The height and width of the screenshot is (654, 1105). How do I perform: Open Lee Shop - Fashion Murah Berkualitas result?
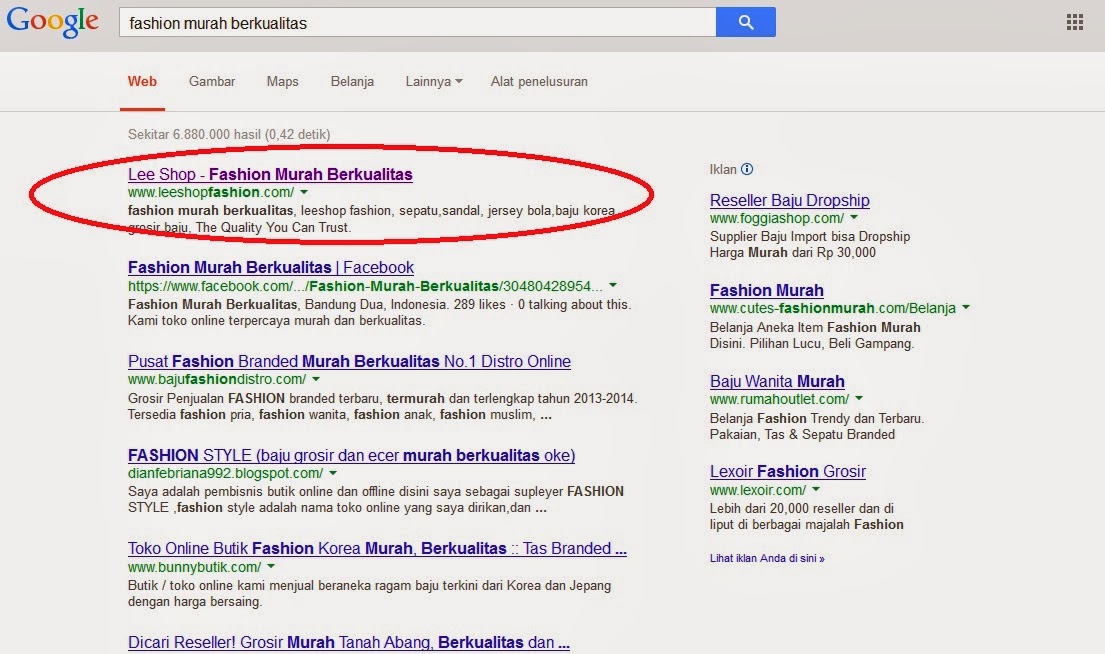coord(270,174)
